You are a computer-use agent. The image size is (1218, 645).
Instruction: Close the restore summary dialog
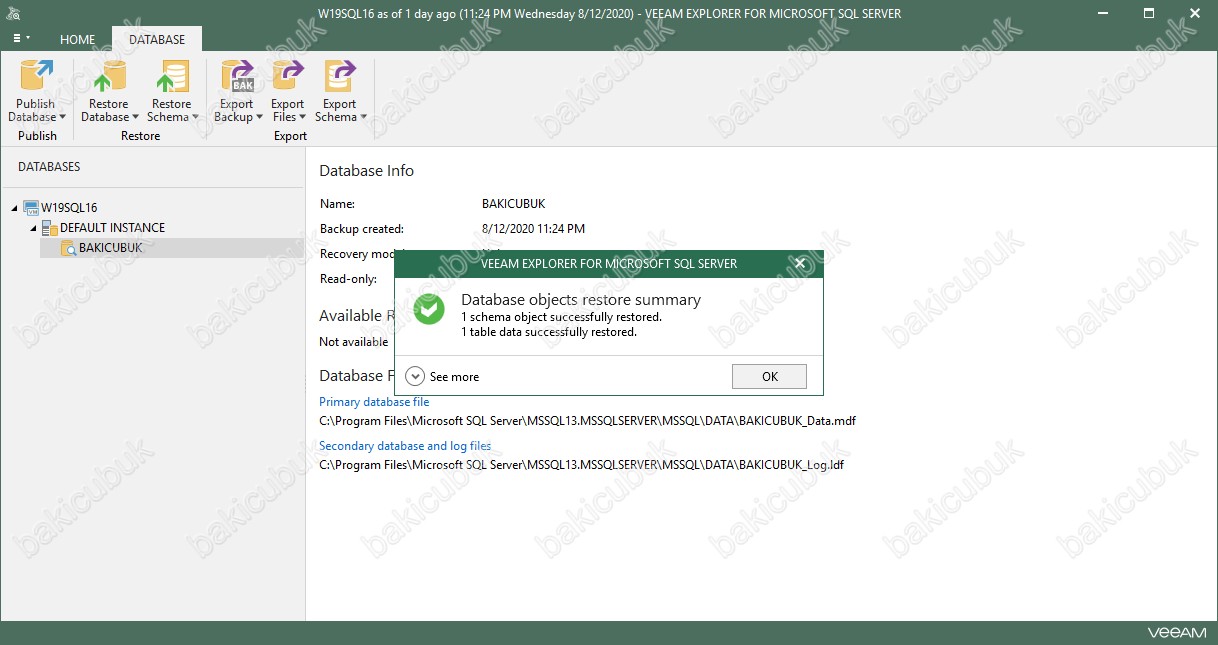tap(800, 264)
